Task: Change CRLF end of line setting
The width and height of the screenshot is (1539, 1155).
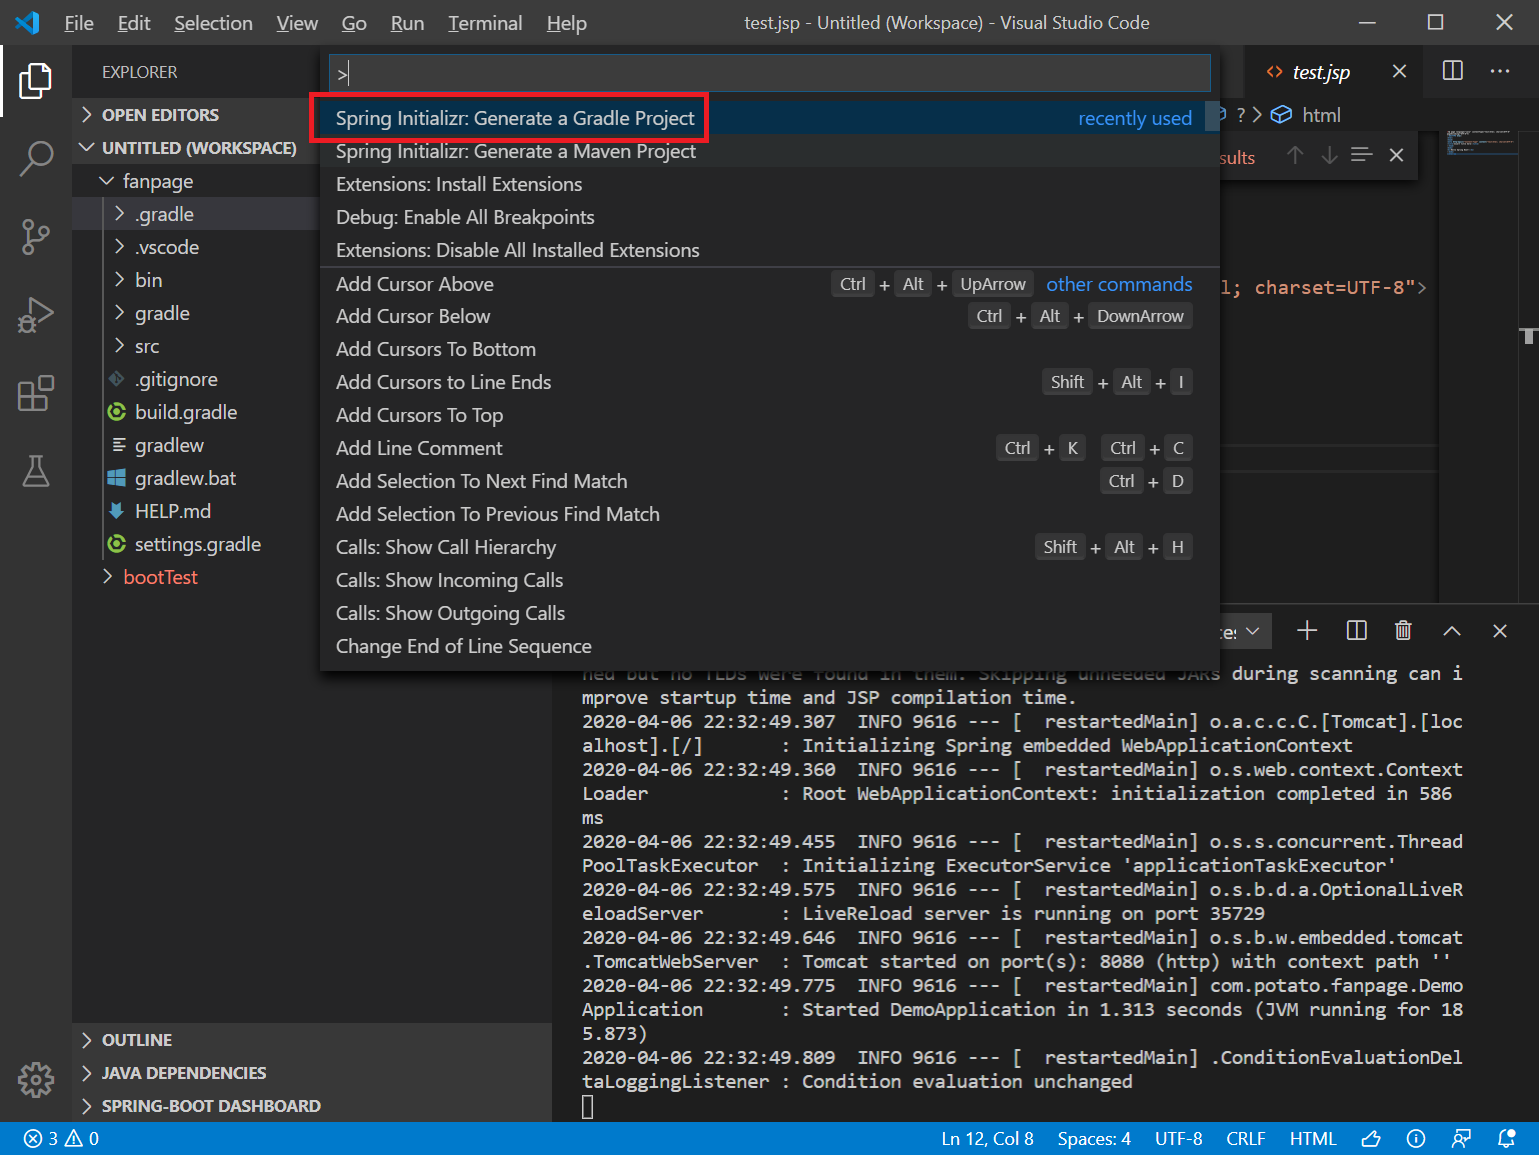Action: 1246,1138
